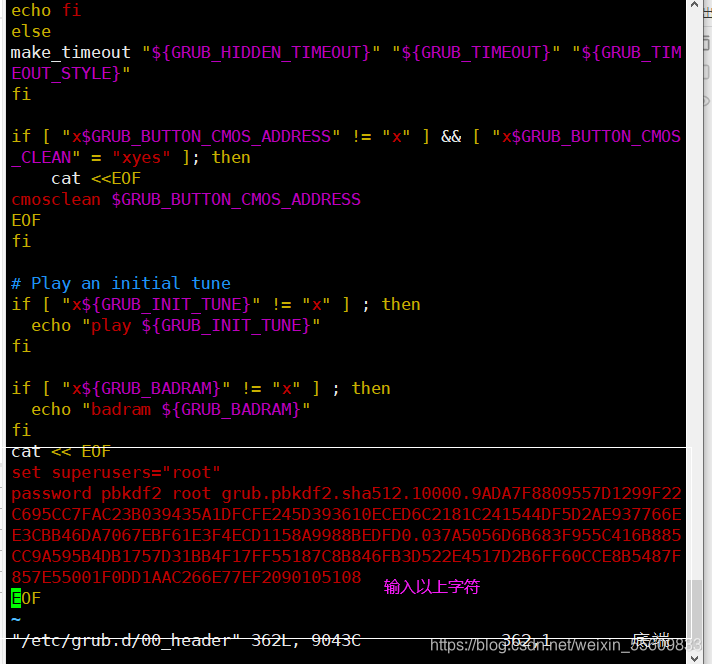Click the '362L, 9043C' file size status

306,640
